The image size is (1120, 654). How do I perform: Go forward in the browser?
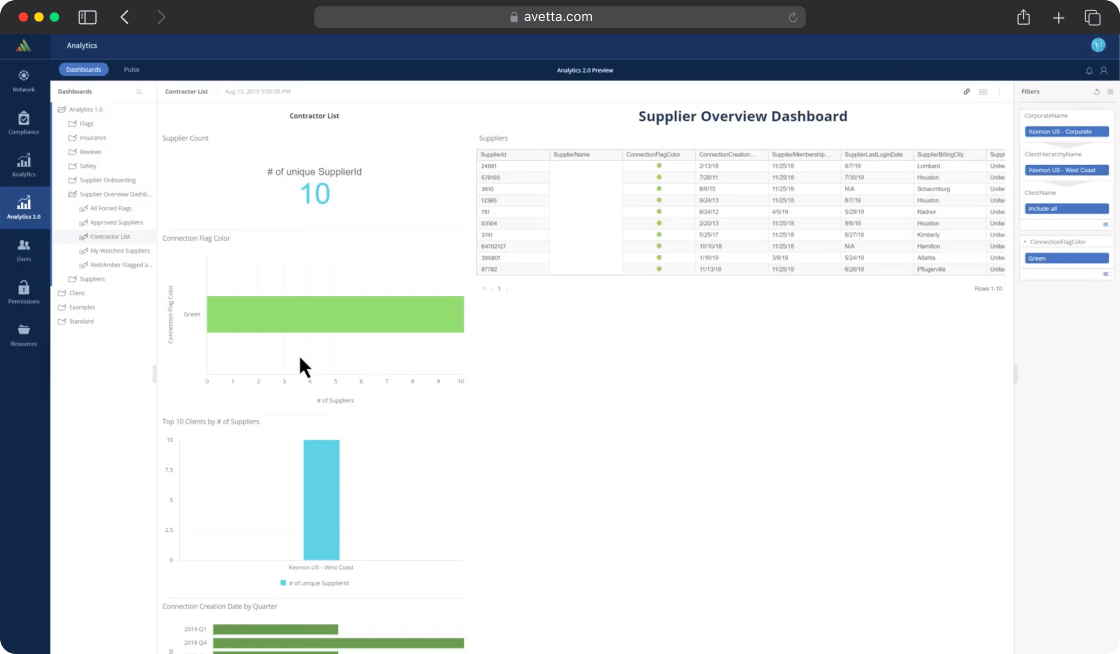pyautogui.click(x=161, y=17)
